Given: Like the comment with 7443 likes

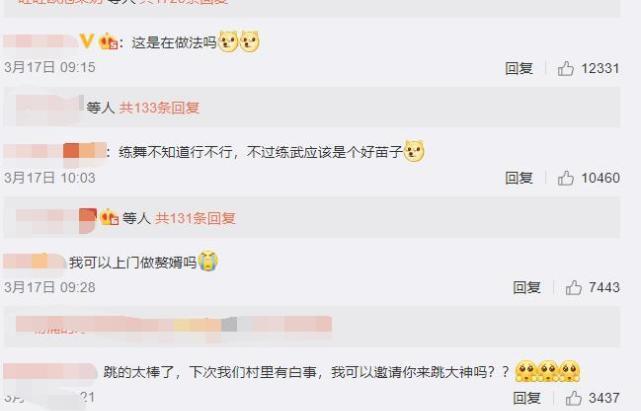Looking at the screenshot, I should point(574,287).
